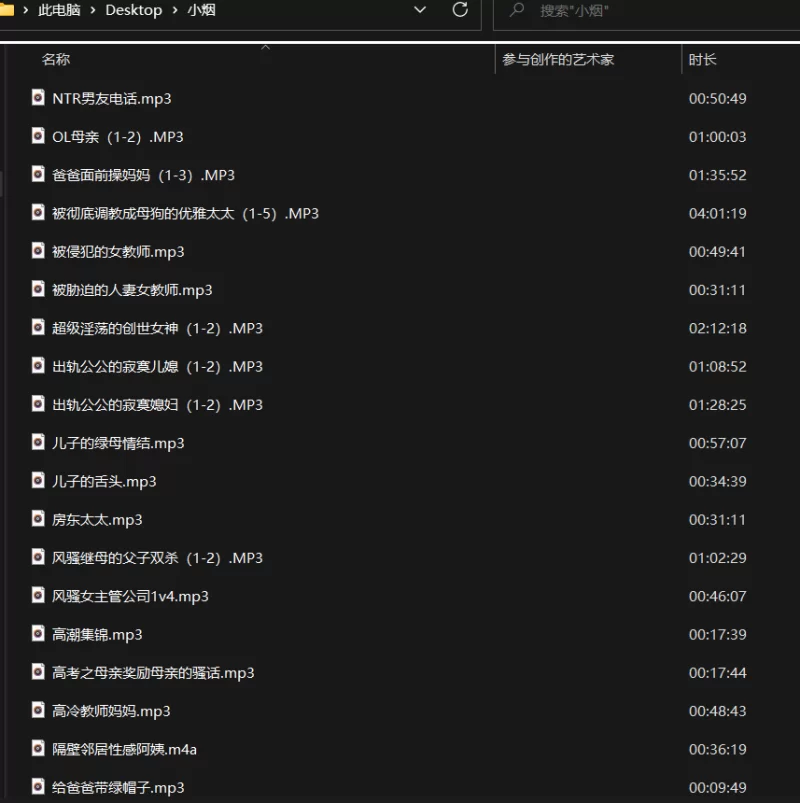The image size is (800, 803).
Task: Click the magnifier icon in search box
Action: pos(517,9)
